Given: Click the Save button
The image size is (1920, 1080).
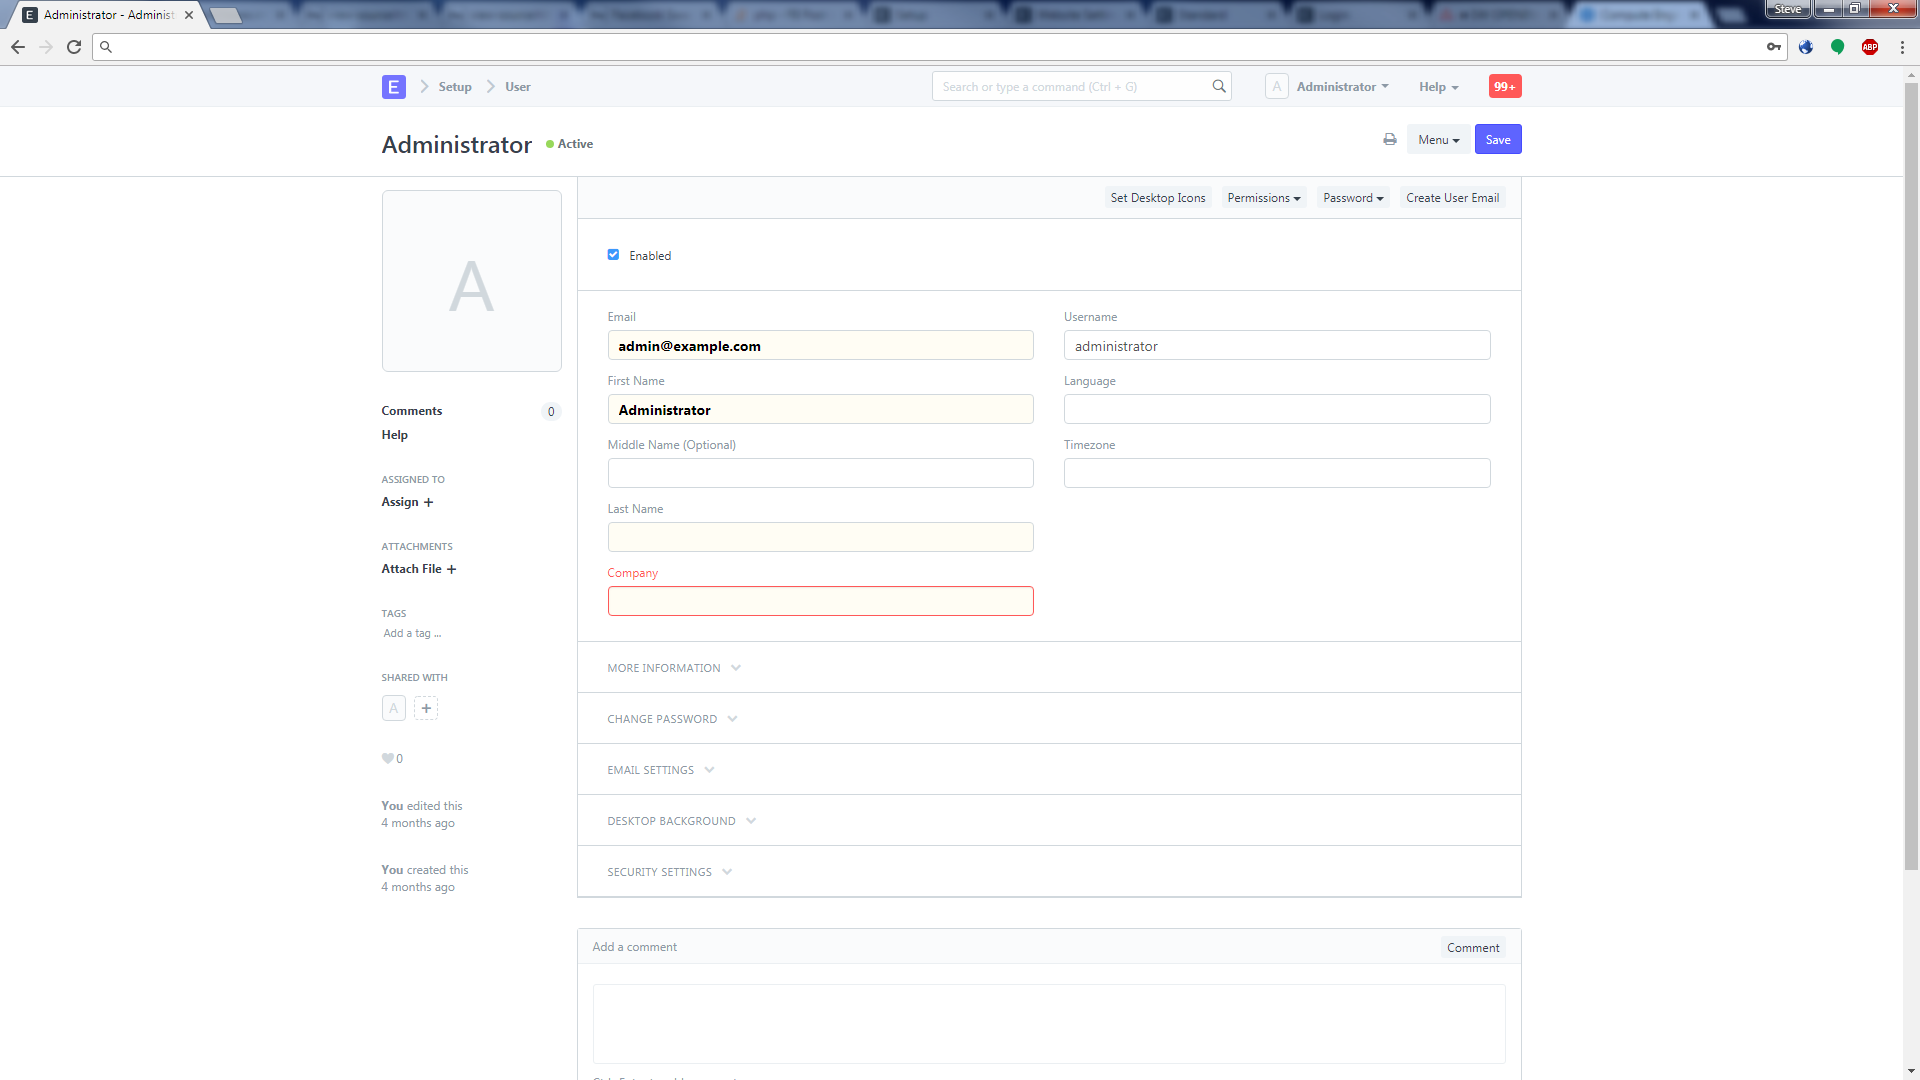Looking at the screenshot, I should [x=1497, y=139].
